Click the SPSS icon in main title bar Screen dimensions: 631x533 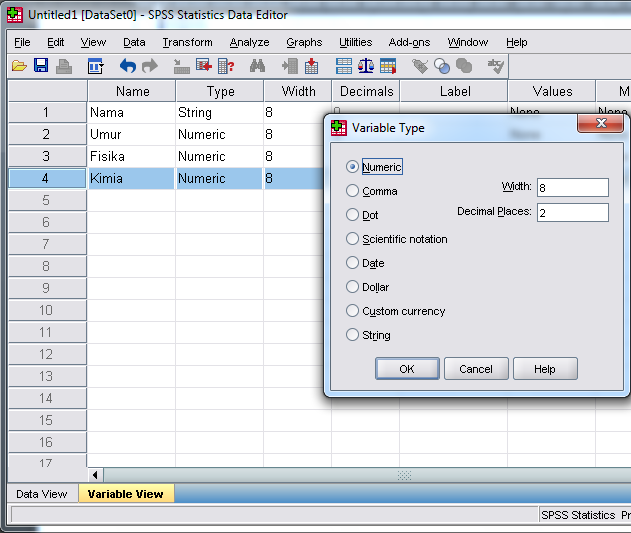coord(15,15)
